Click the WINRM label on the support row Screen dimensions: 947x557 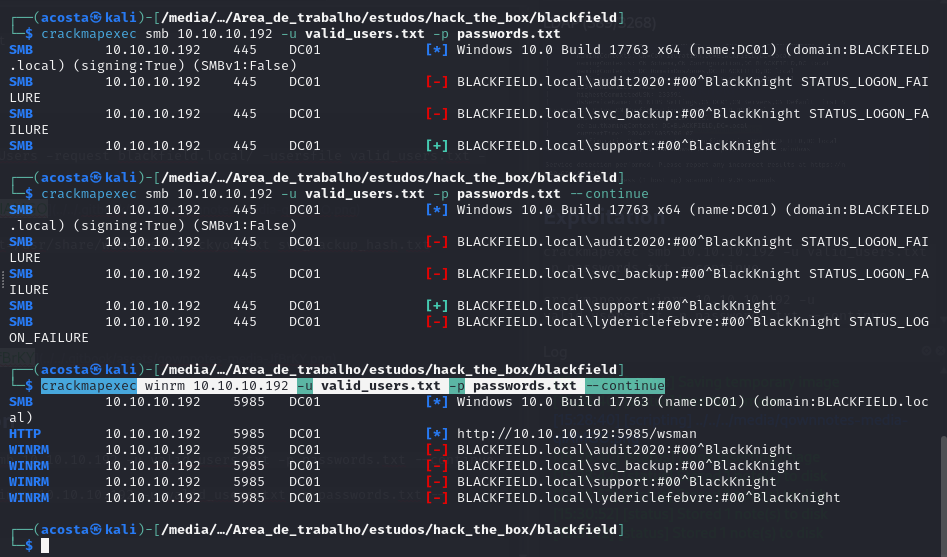(29, 481)
